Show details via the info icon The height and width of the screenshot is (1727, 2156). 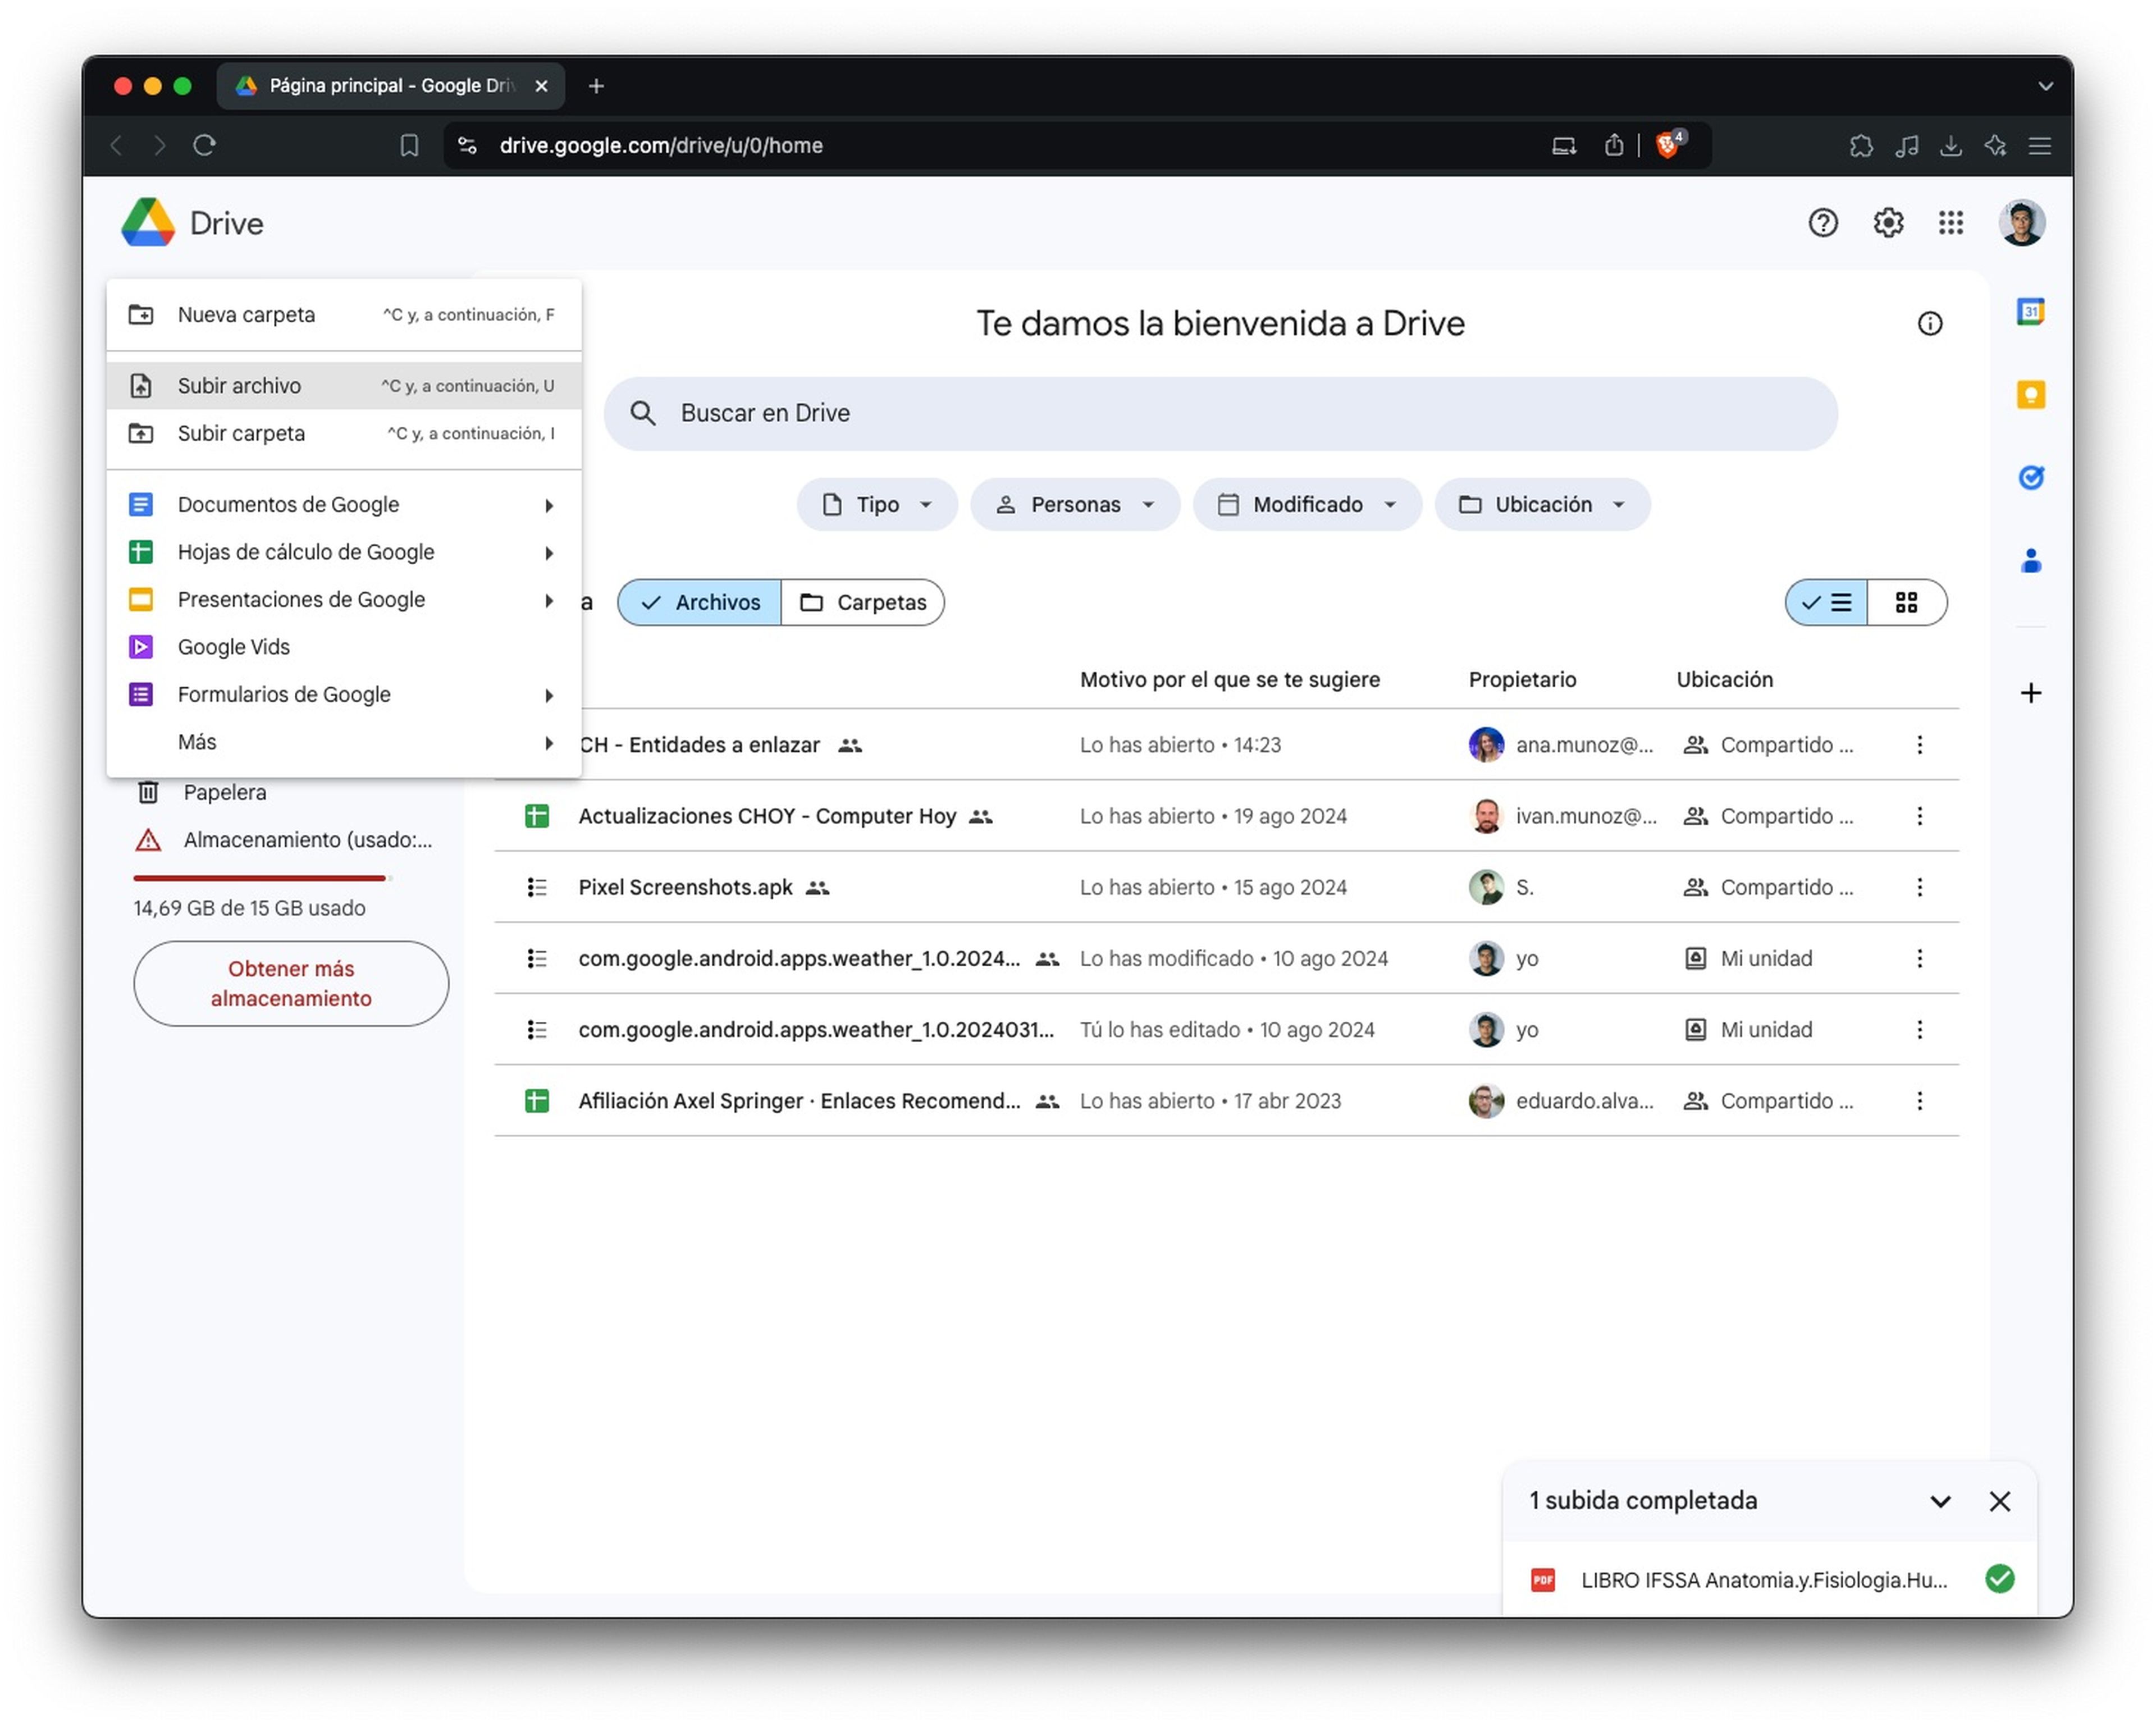tap(1929, 323)
